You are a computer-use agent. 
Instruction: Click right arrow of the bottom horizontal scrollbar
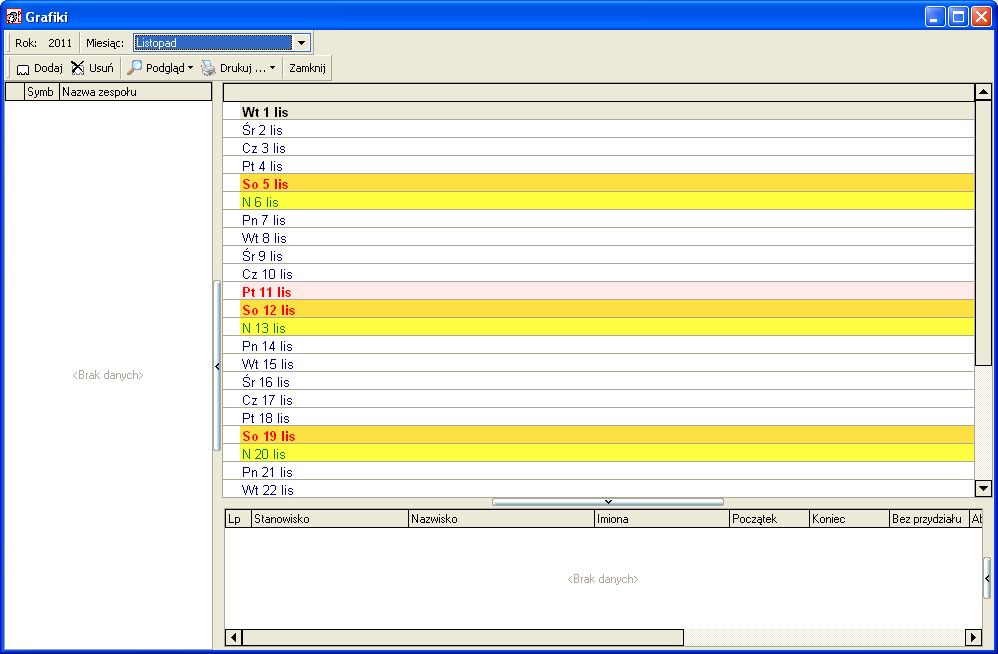coord(973,637)
